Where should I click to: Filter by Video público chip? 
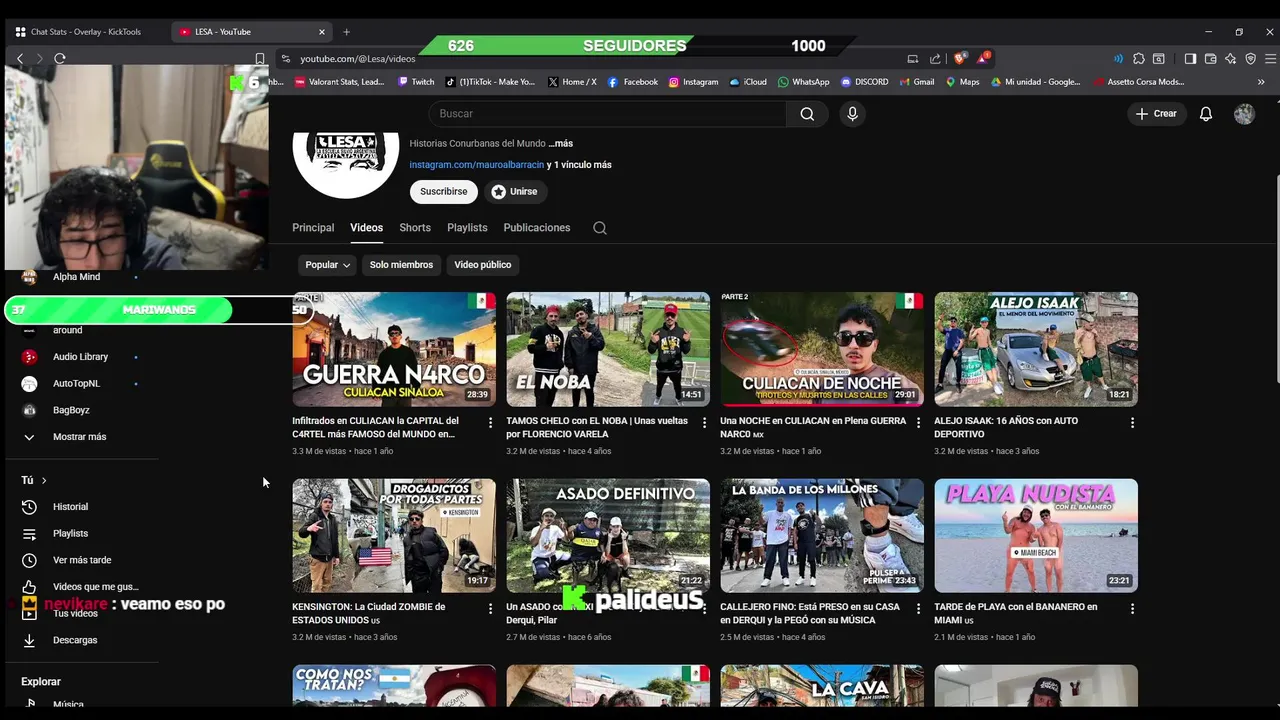(482, 265)
